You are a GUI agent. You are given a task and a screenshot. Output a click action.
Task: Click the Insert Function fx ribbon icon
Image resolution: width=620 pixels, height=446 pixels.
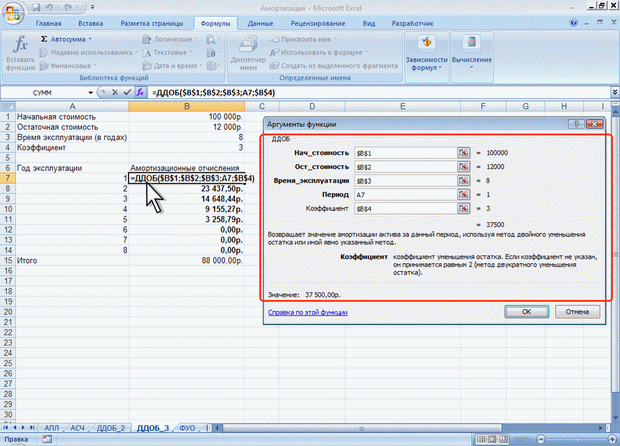(x=21, y=53)
